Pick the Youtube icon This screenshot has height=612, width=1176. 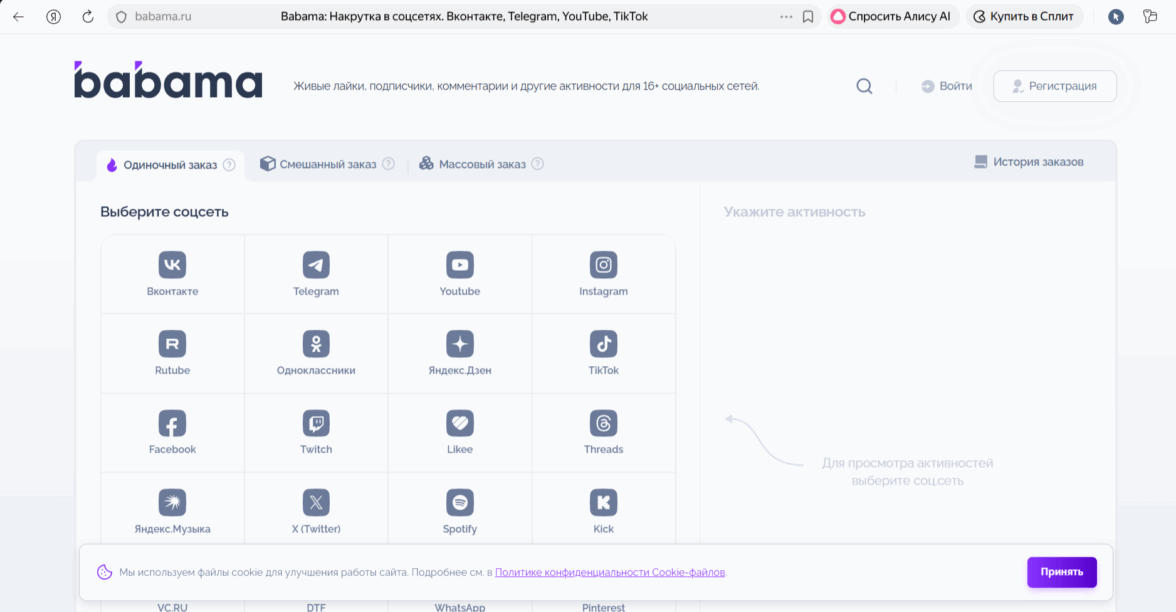[x=460, y=265]
